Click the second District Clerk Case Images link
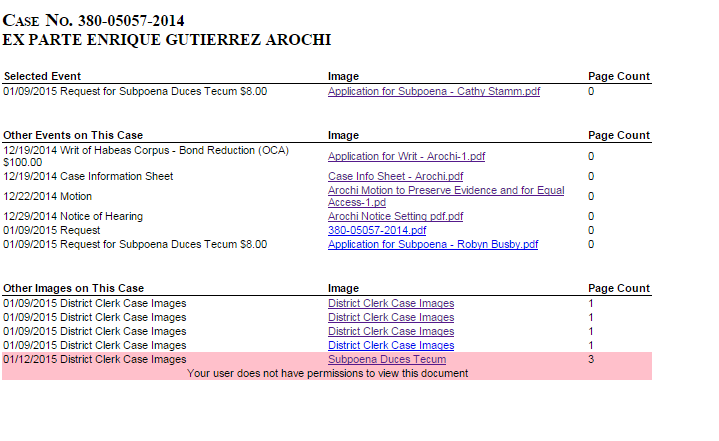The image size is (719, 441). coord(390,317)
